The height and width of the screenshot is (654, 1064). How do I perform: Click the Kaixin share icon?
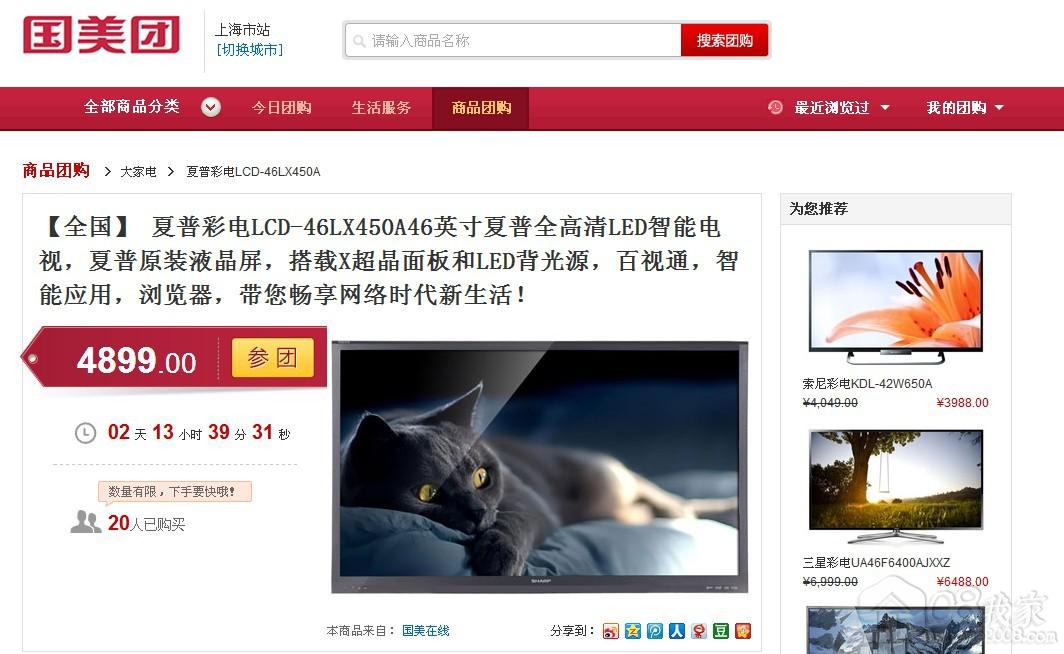[x=699, y=631]
